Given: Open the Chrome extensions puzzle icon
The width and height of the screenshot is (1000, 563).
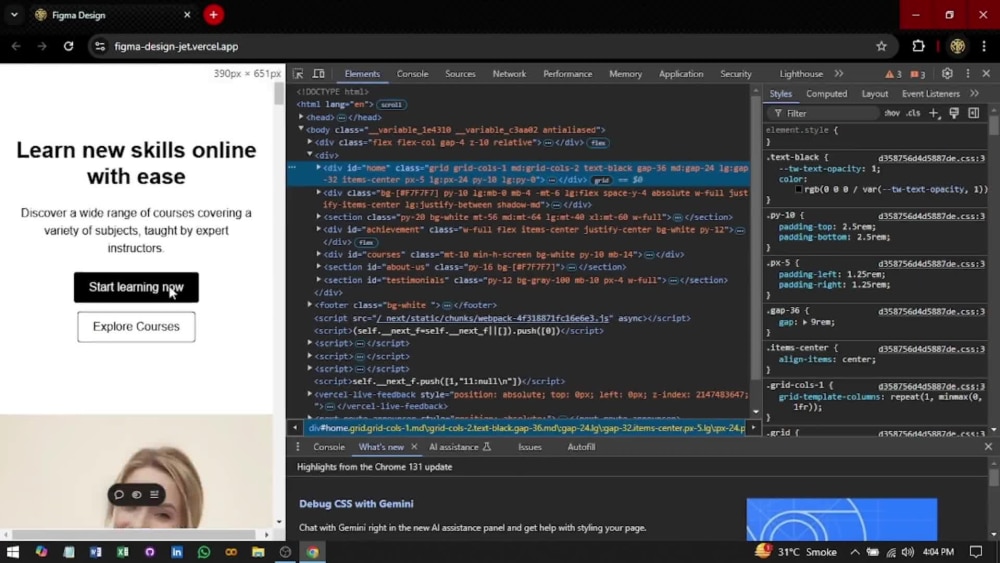Looking at the screenshot, I should (918, 47).
